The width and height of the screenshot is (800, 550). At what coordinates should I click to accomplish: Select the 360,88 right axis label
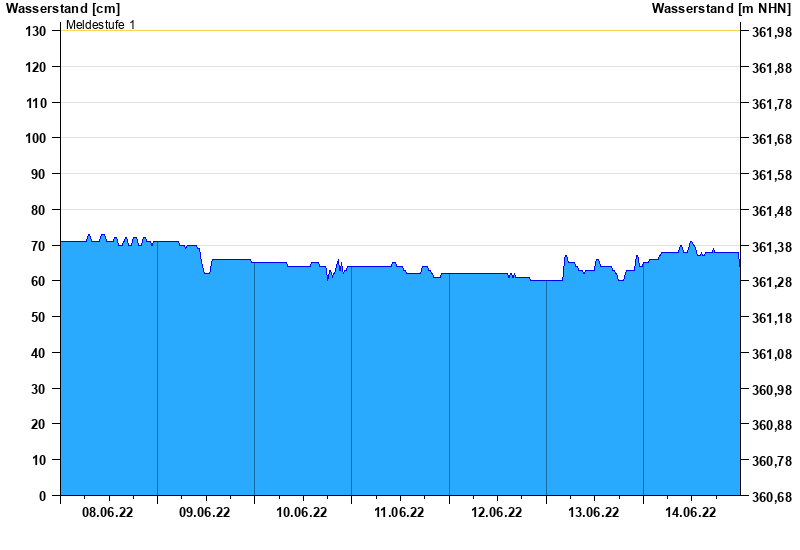771,426
